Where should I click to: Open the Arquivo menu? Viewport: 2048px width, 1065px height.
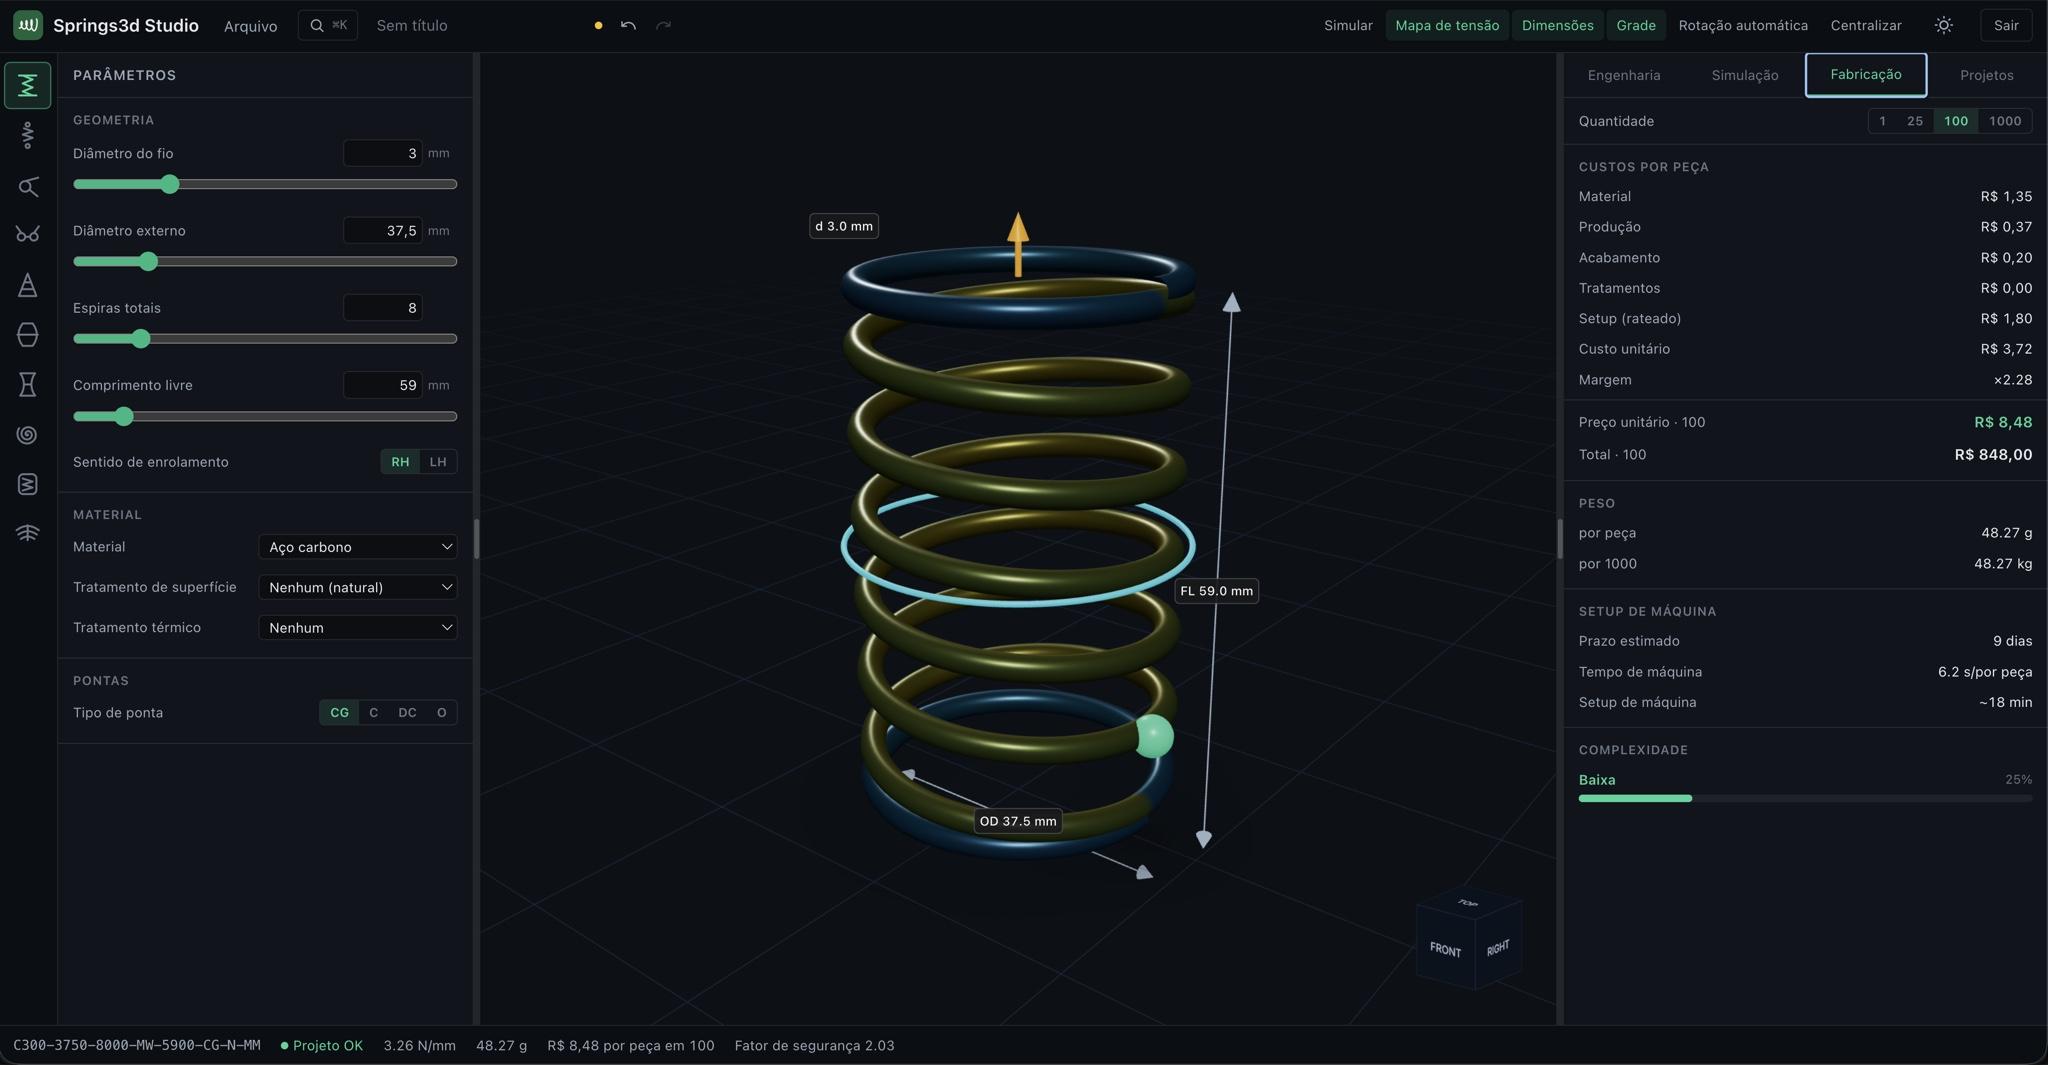click(x=250, y=26)
